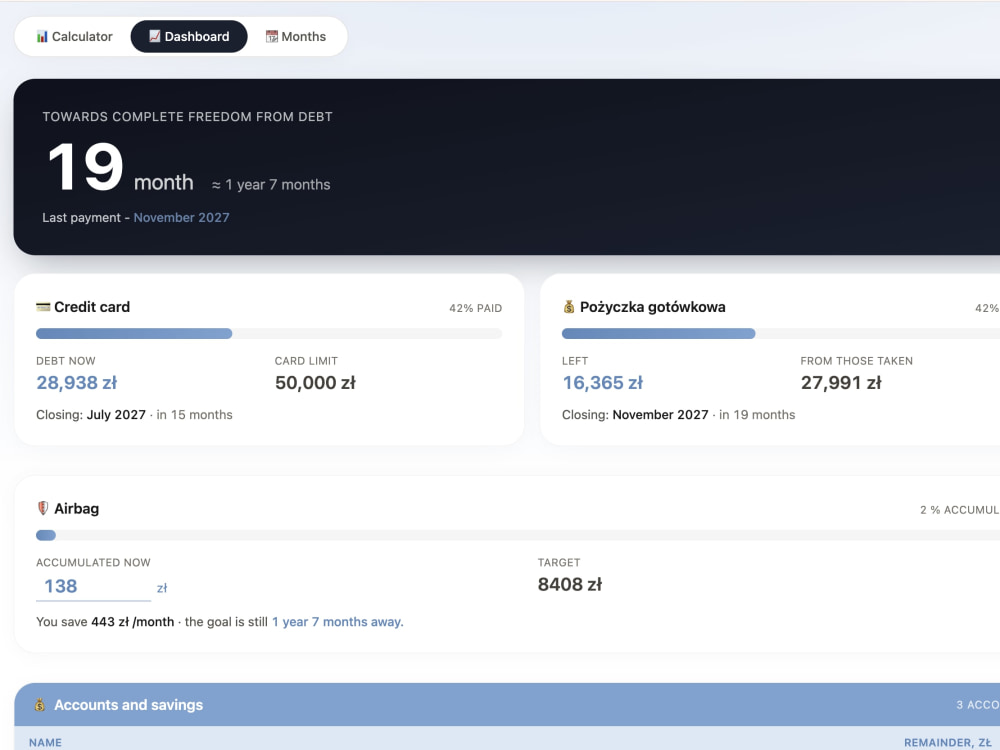Viewport: 1000px width, 750px height.
Task: Click the Pożyczka gotówkowa money bag icon
Action: (569, 307)
